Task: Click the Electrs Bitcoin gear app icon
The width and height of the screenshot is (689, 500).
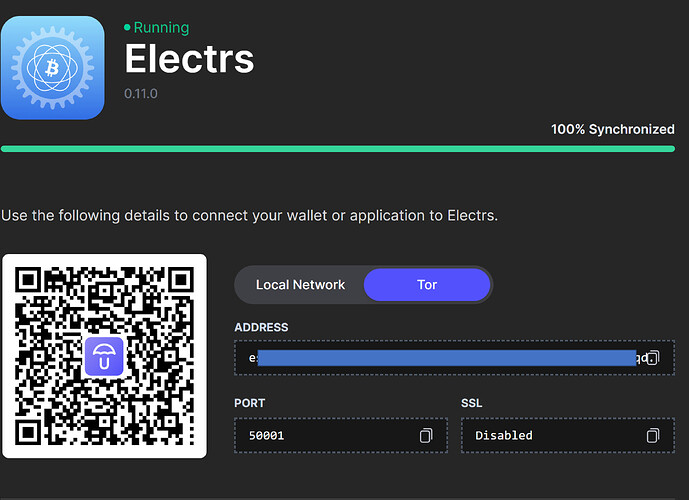Action: (52, 67)
